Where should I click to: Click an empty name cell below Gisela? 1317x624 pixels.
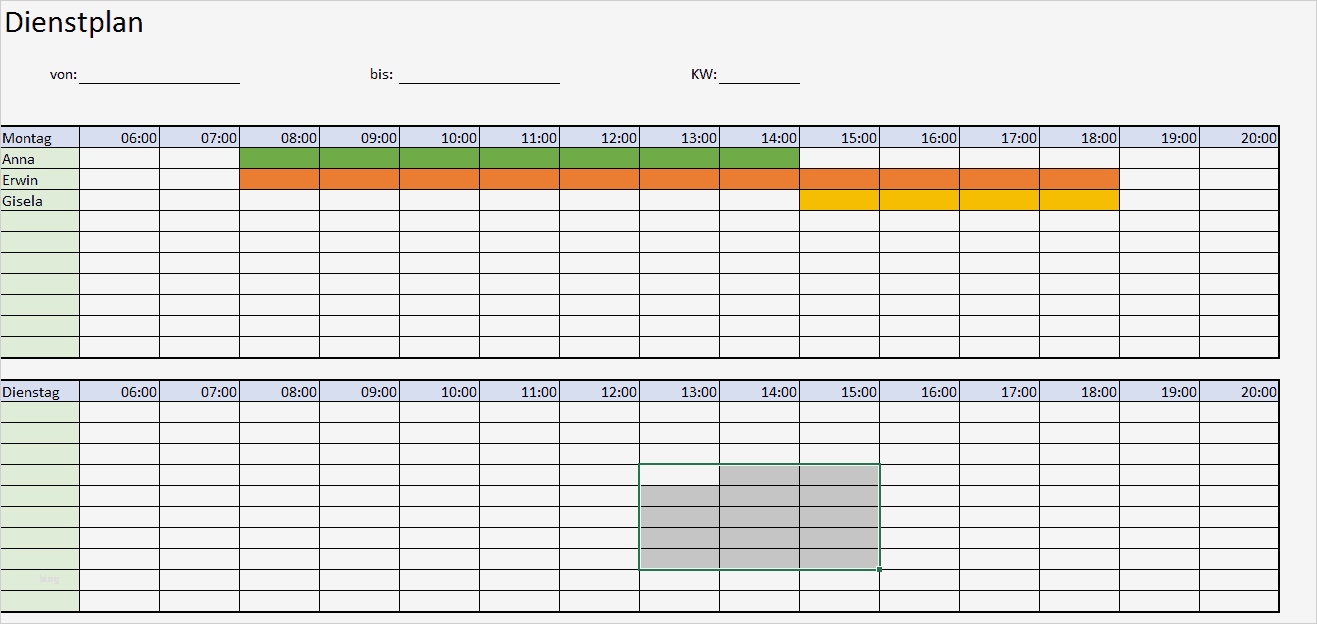coord(39,221)
